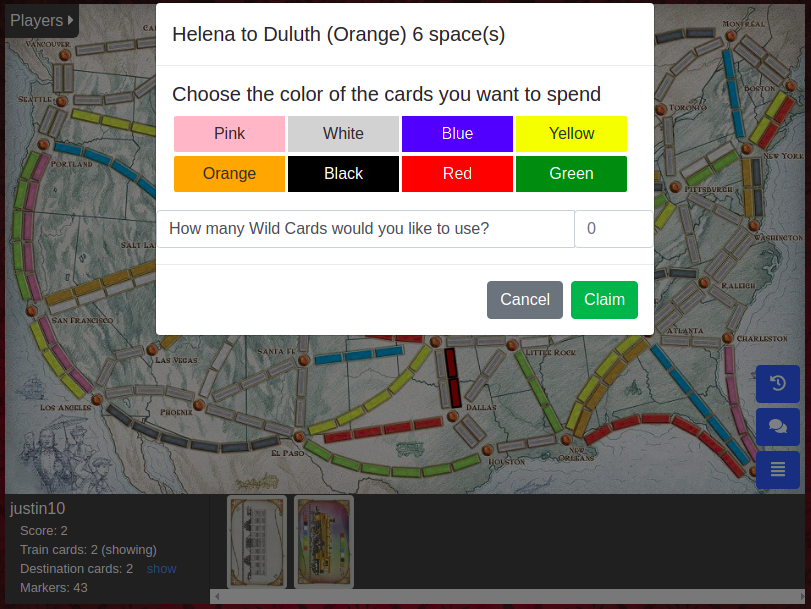
Task: Select the white train card in hand
Action: coord(257,541)
